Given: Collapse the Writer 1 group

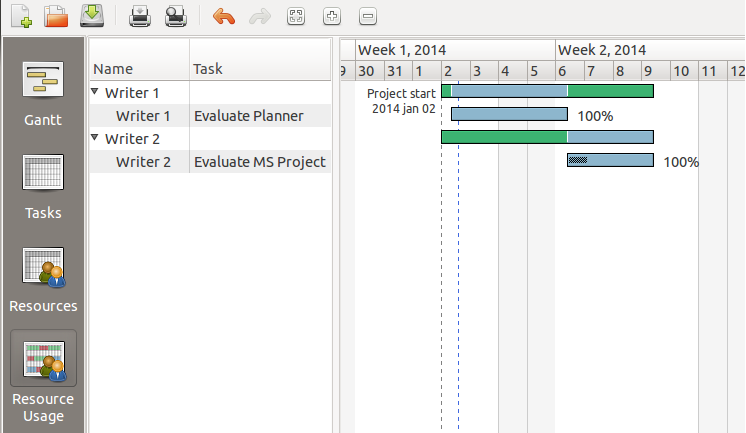Looking at the screenshot, I should tap(95, 92).
